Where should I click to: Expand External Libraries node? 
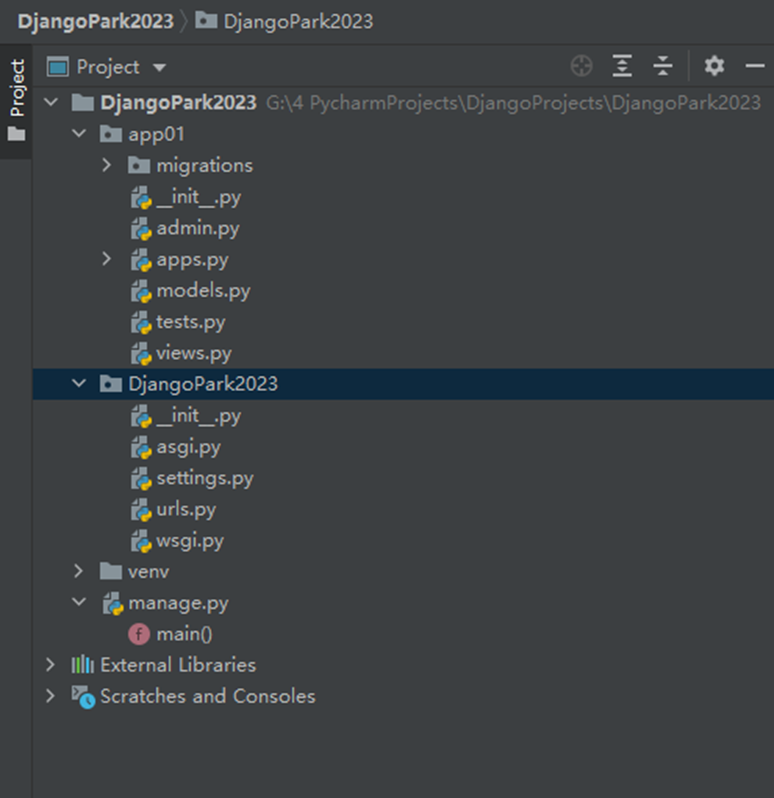[50, 665]
